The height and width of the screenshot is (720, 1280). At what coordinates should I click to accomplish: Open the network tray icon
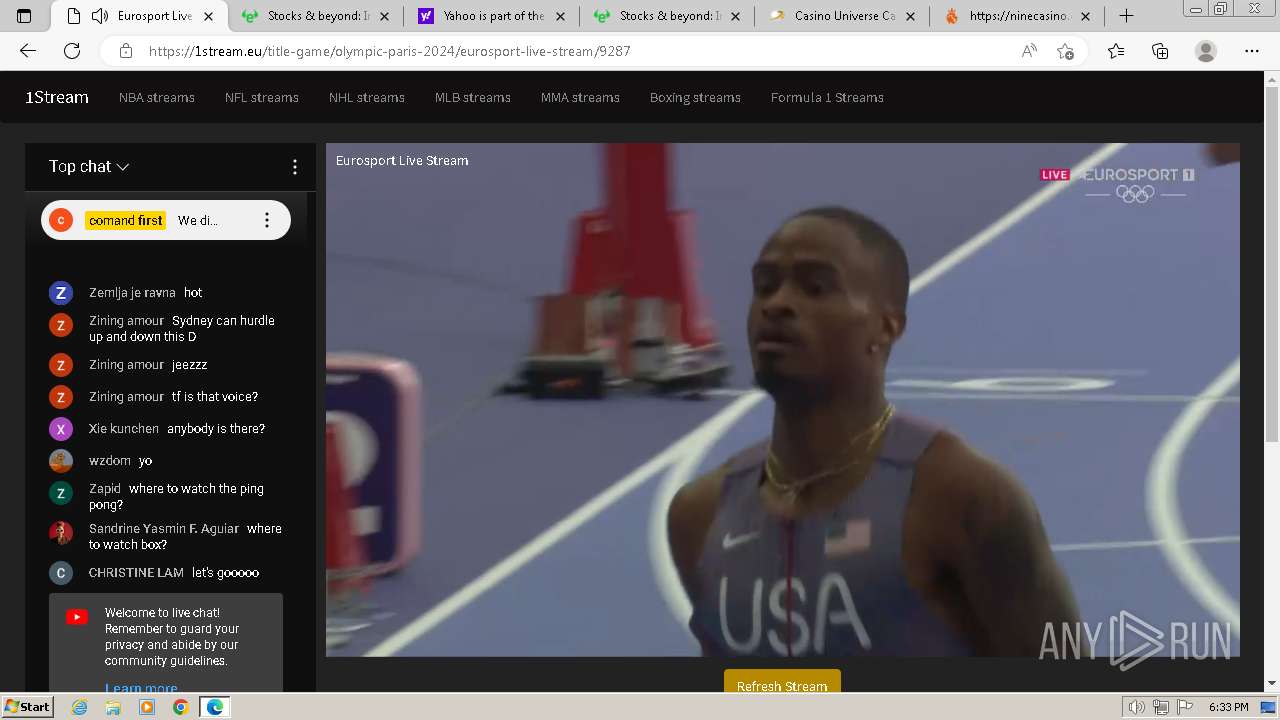pos(1160,707)
